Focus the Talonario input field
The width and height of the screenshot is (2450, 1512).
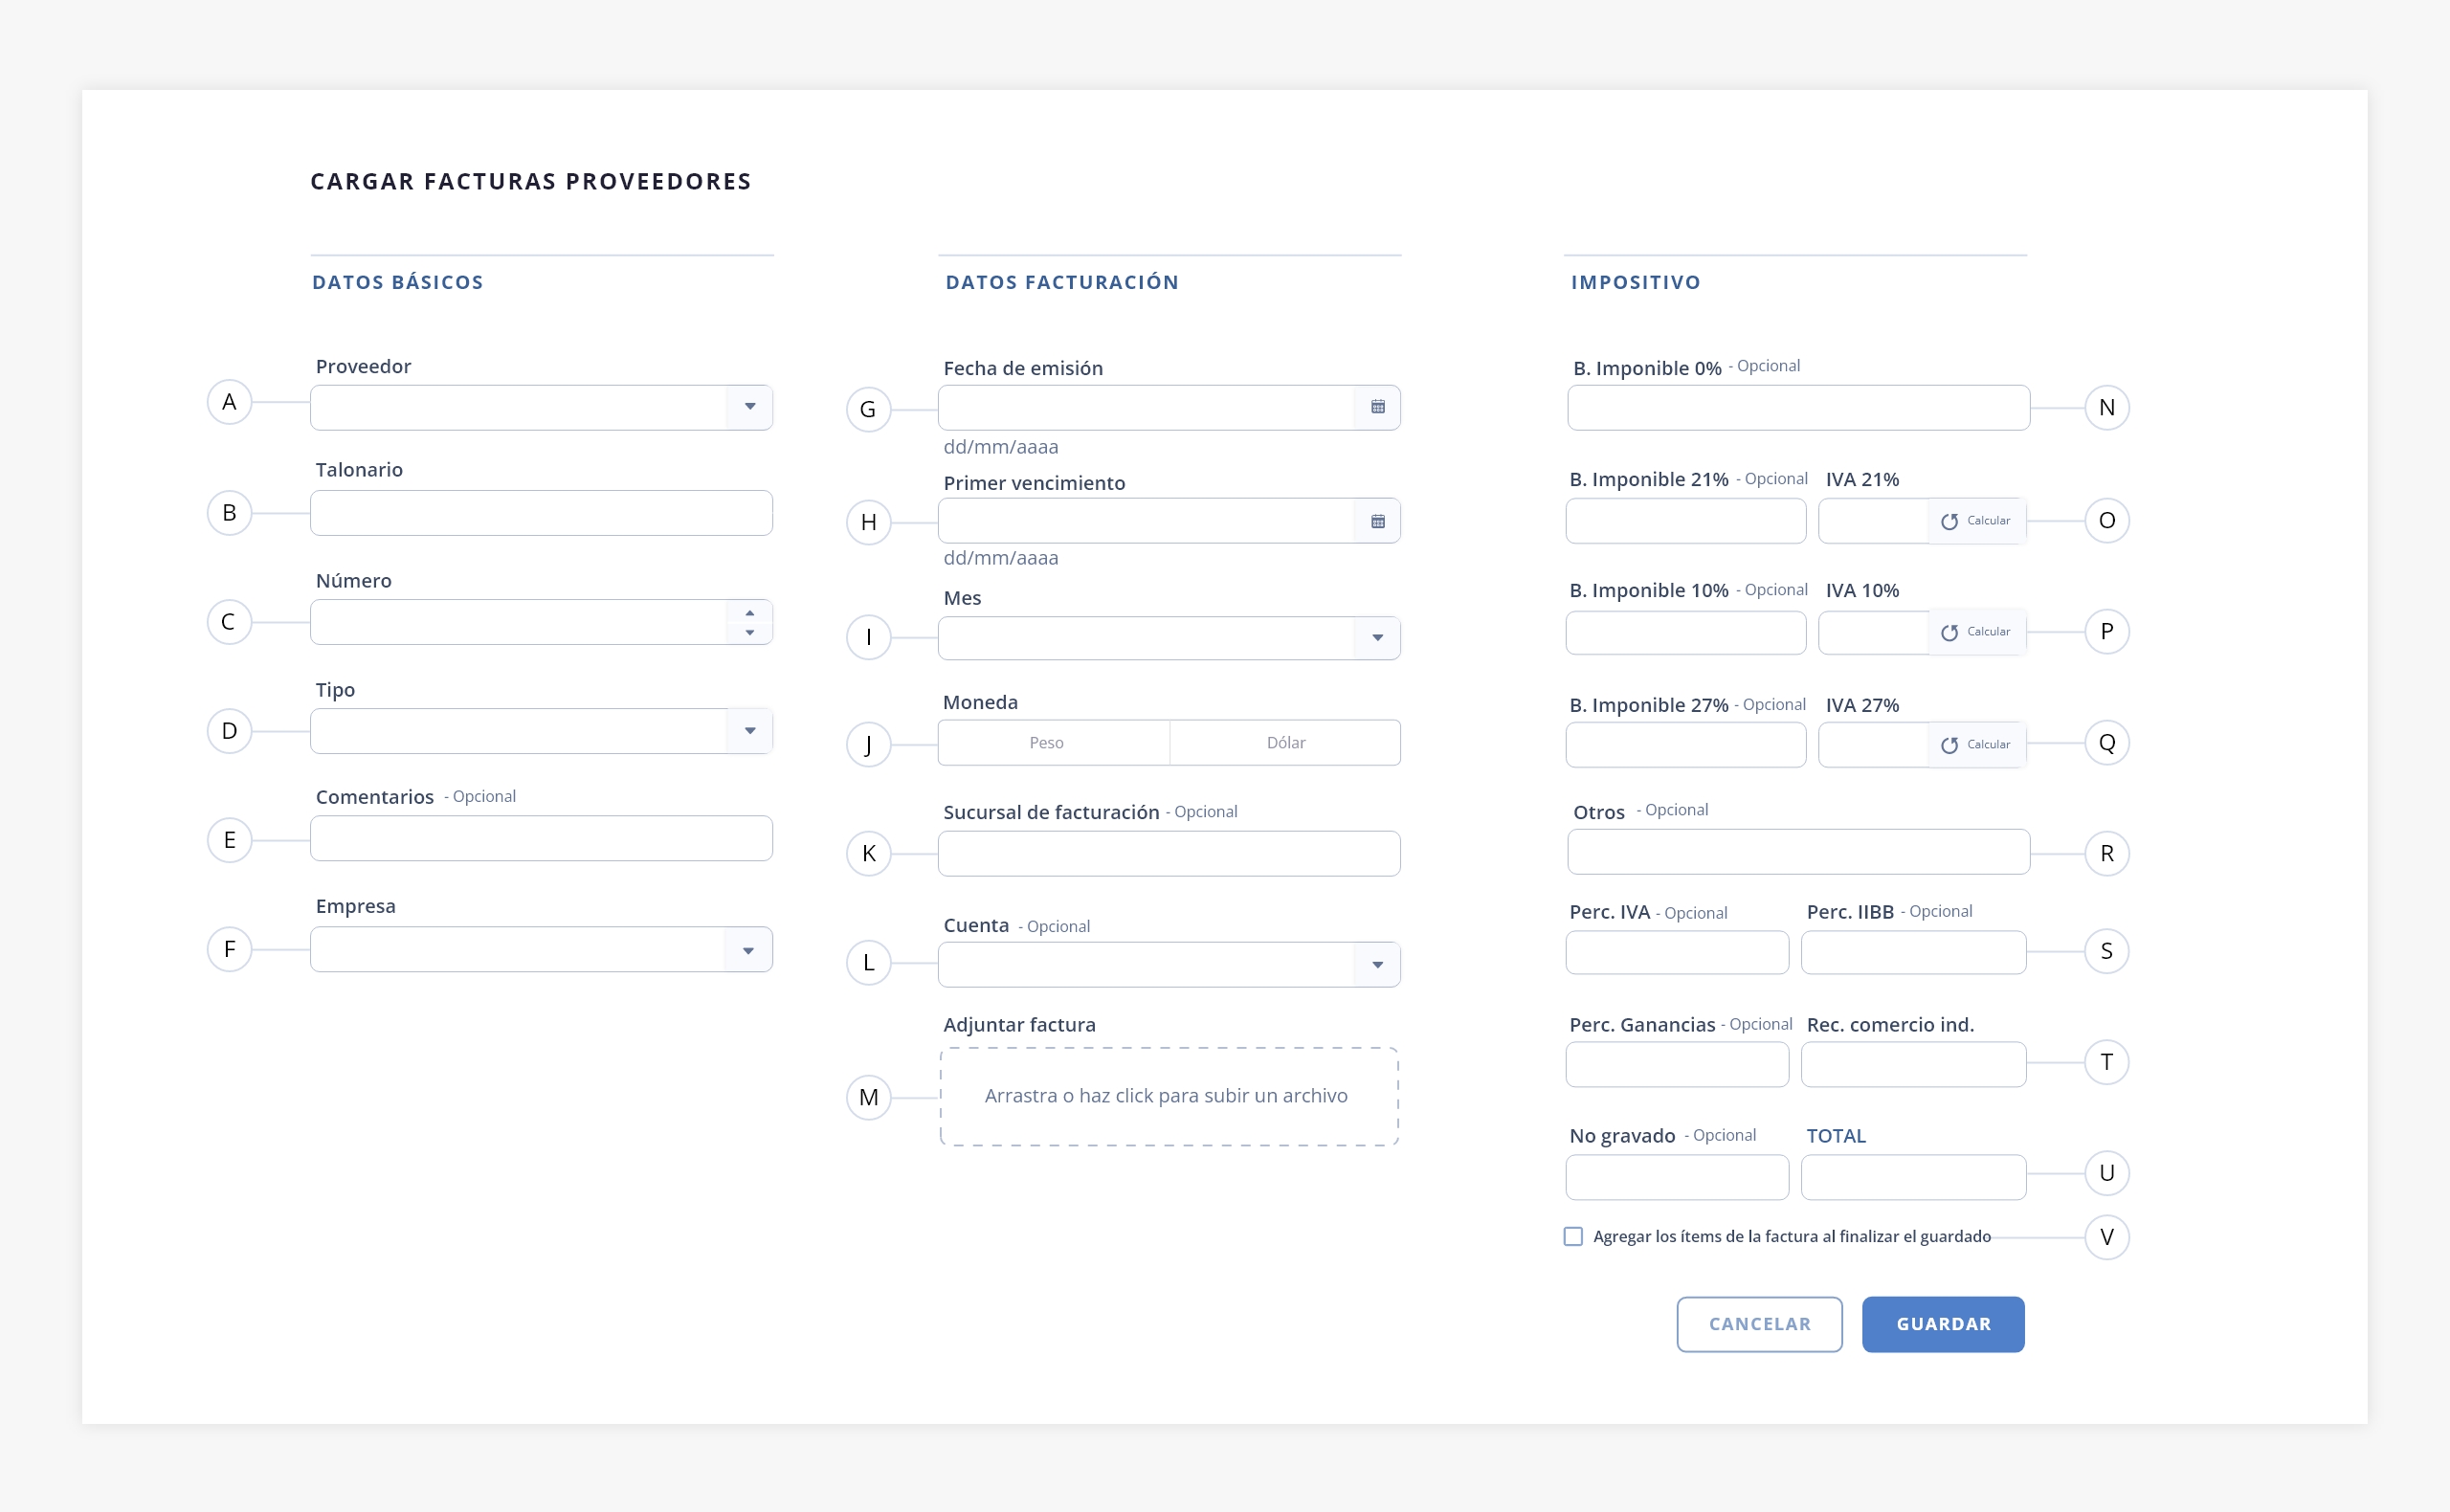point(541,513)
